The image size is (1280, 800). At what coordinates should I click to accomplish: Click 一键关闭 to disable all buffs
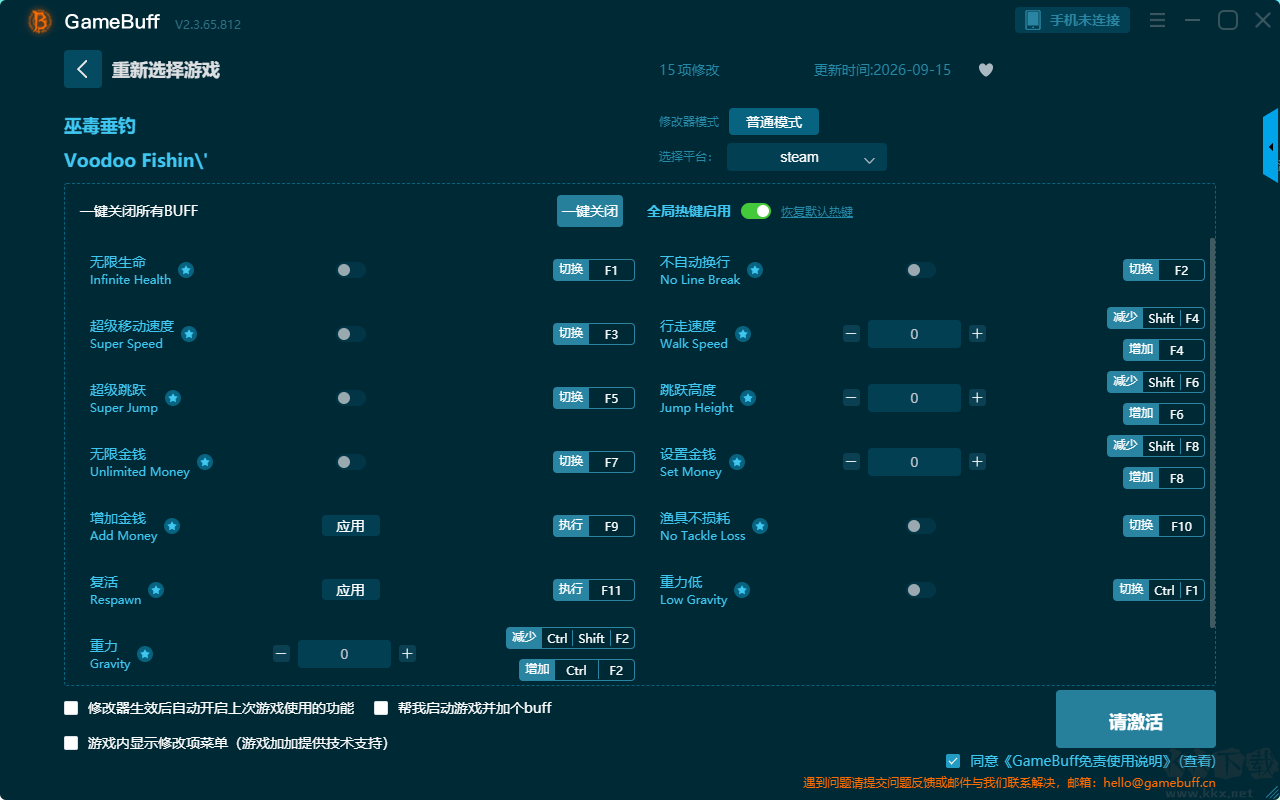pyautogui.click(x=590, y=211)
